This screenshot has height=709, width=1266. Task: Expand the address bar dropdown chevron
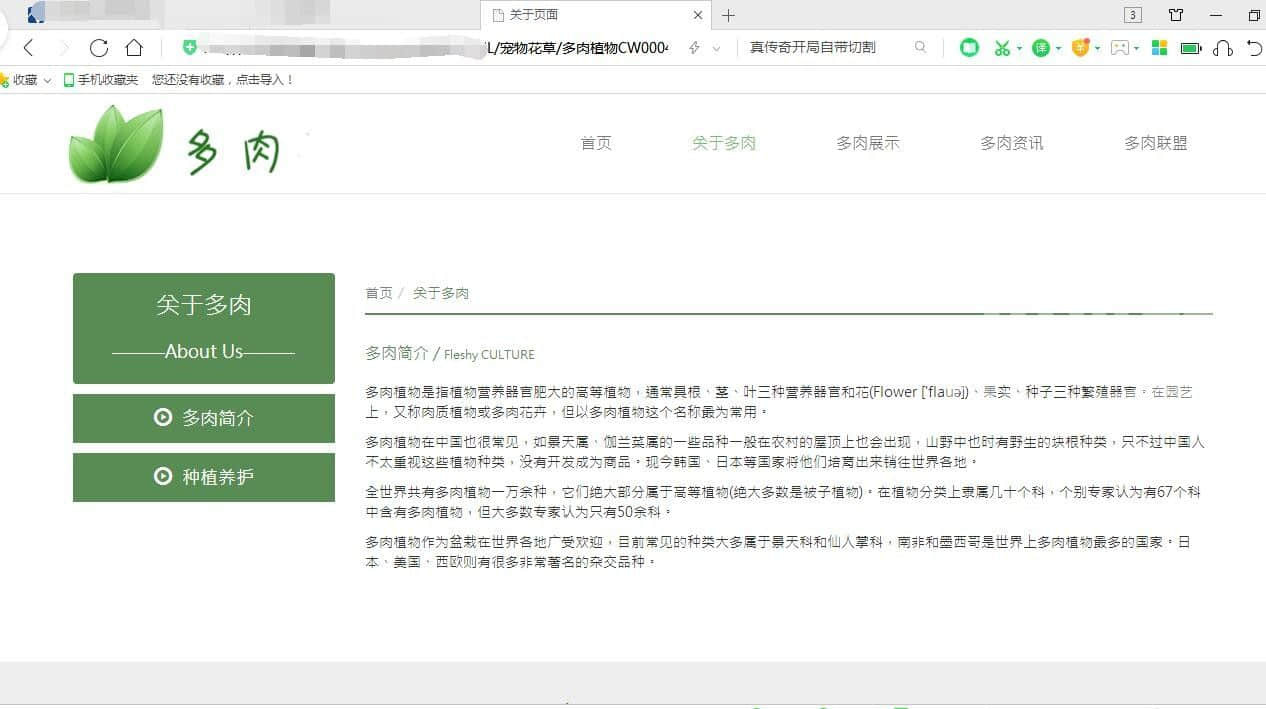click(716, 48)
